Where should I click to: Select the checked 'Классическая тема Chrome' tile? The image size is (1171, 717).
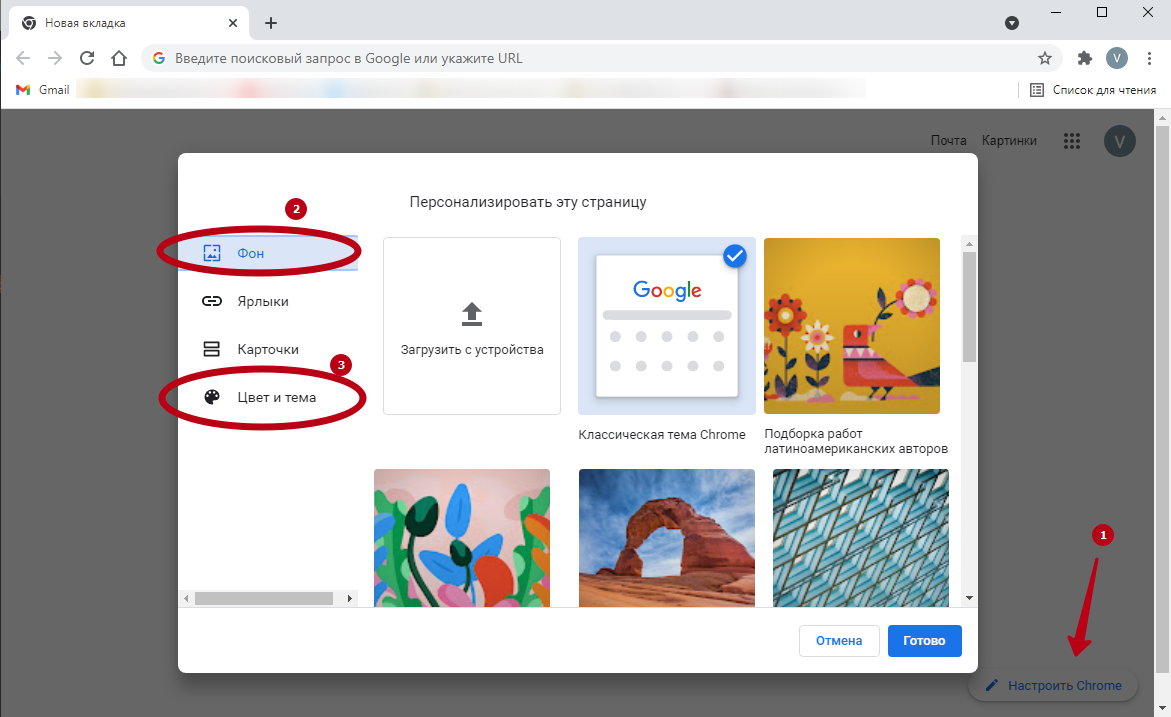pos(666,326)
